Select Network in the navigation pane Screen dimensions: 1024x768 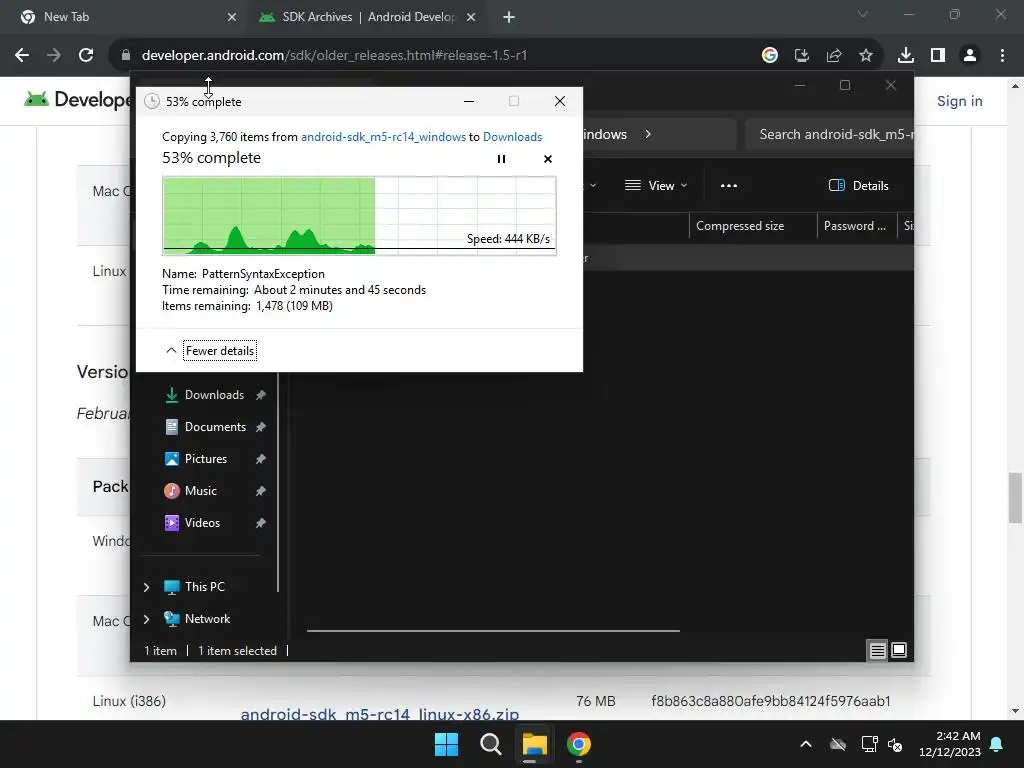pyautogui.click(x=207, y=618)
